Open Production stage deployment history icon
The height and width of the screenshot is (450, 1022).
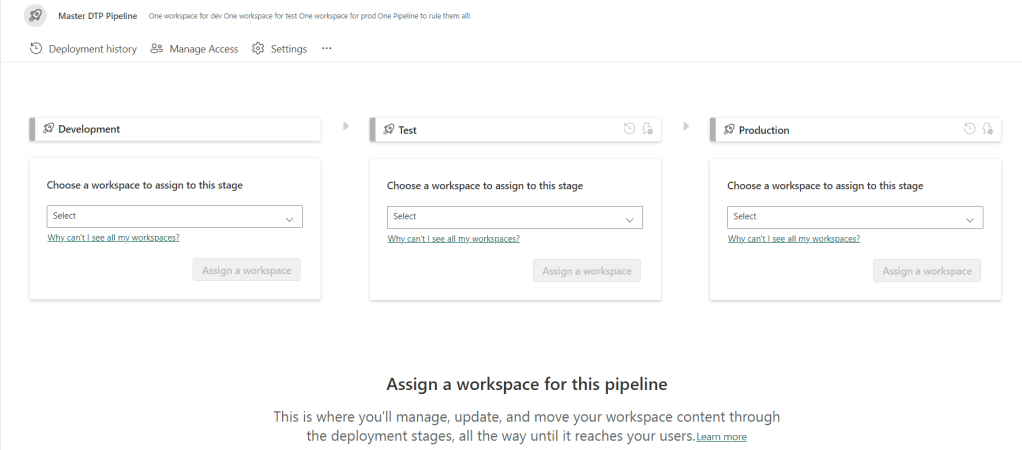(x=969, y=129)
